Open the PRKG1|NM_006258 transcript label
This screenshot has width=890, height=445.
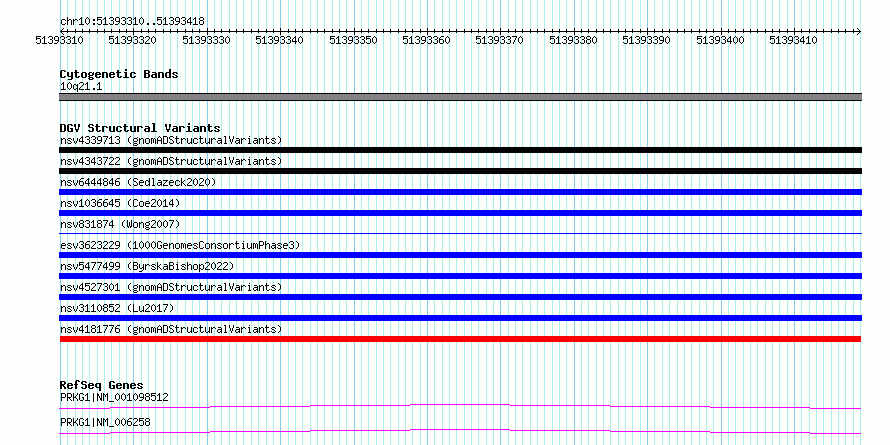click(105, 422)
